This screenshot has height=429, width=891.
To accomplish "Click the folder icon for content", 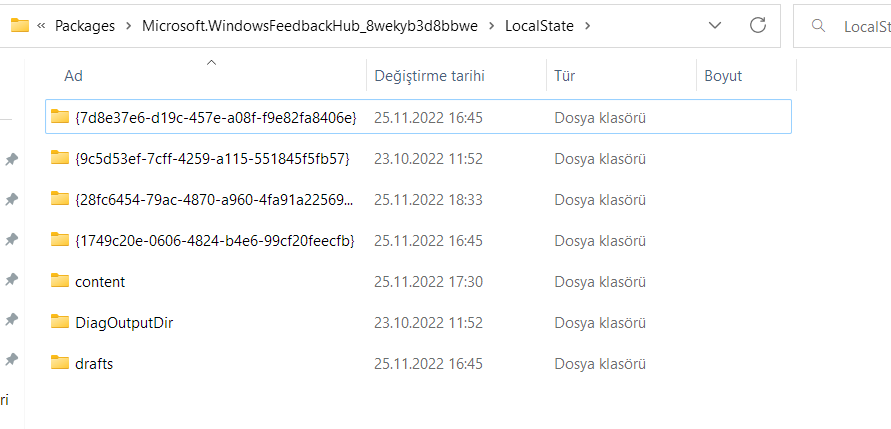I will coord(60,282).
